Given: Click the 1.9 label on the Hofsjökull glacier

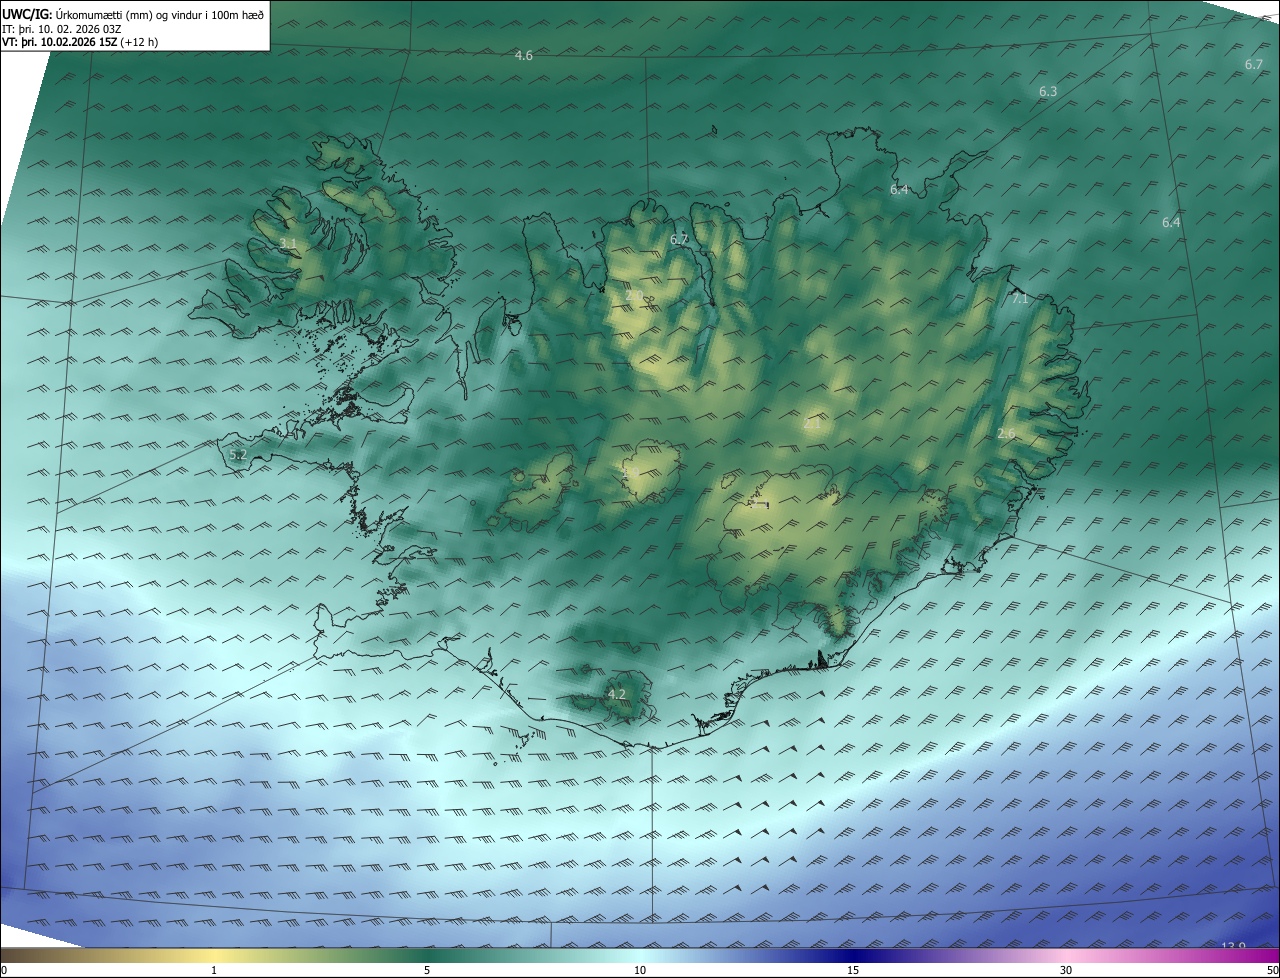Looking at the screenshot, I should [631, 472].
